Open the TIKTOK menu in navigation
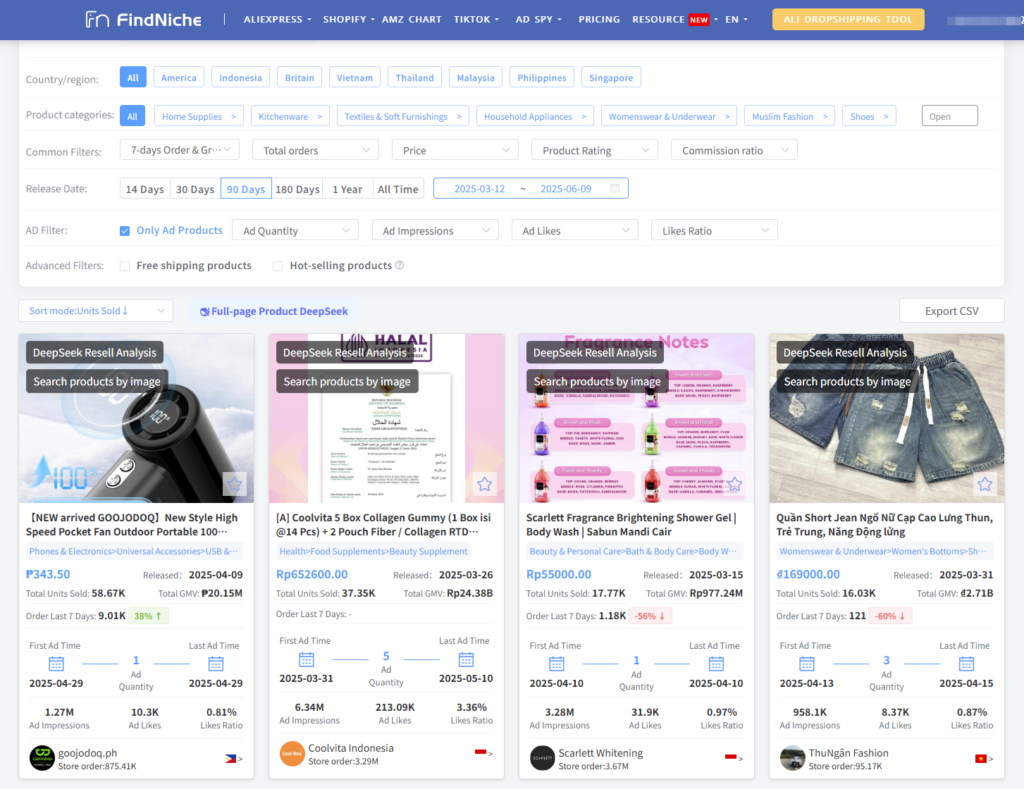1024x789 pixels. [477, 19]
